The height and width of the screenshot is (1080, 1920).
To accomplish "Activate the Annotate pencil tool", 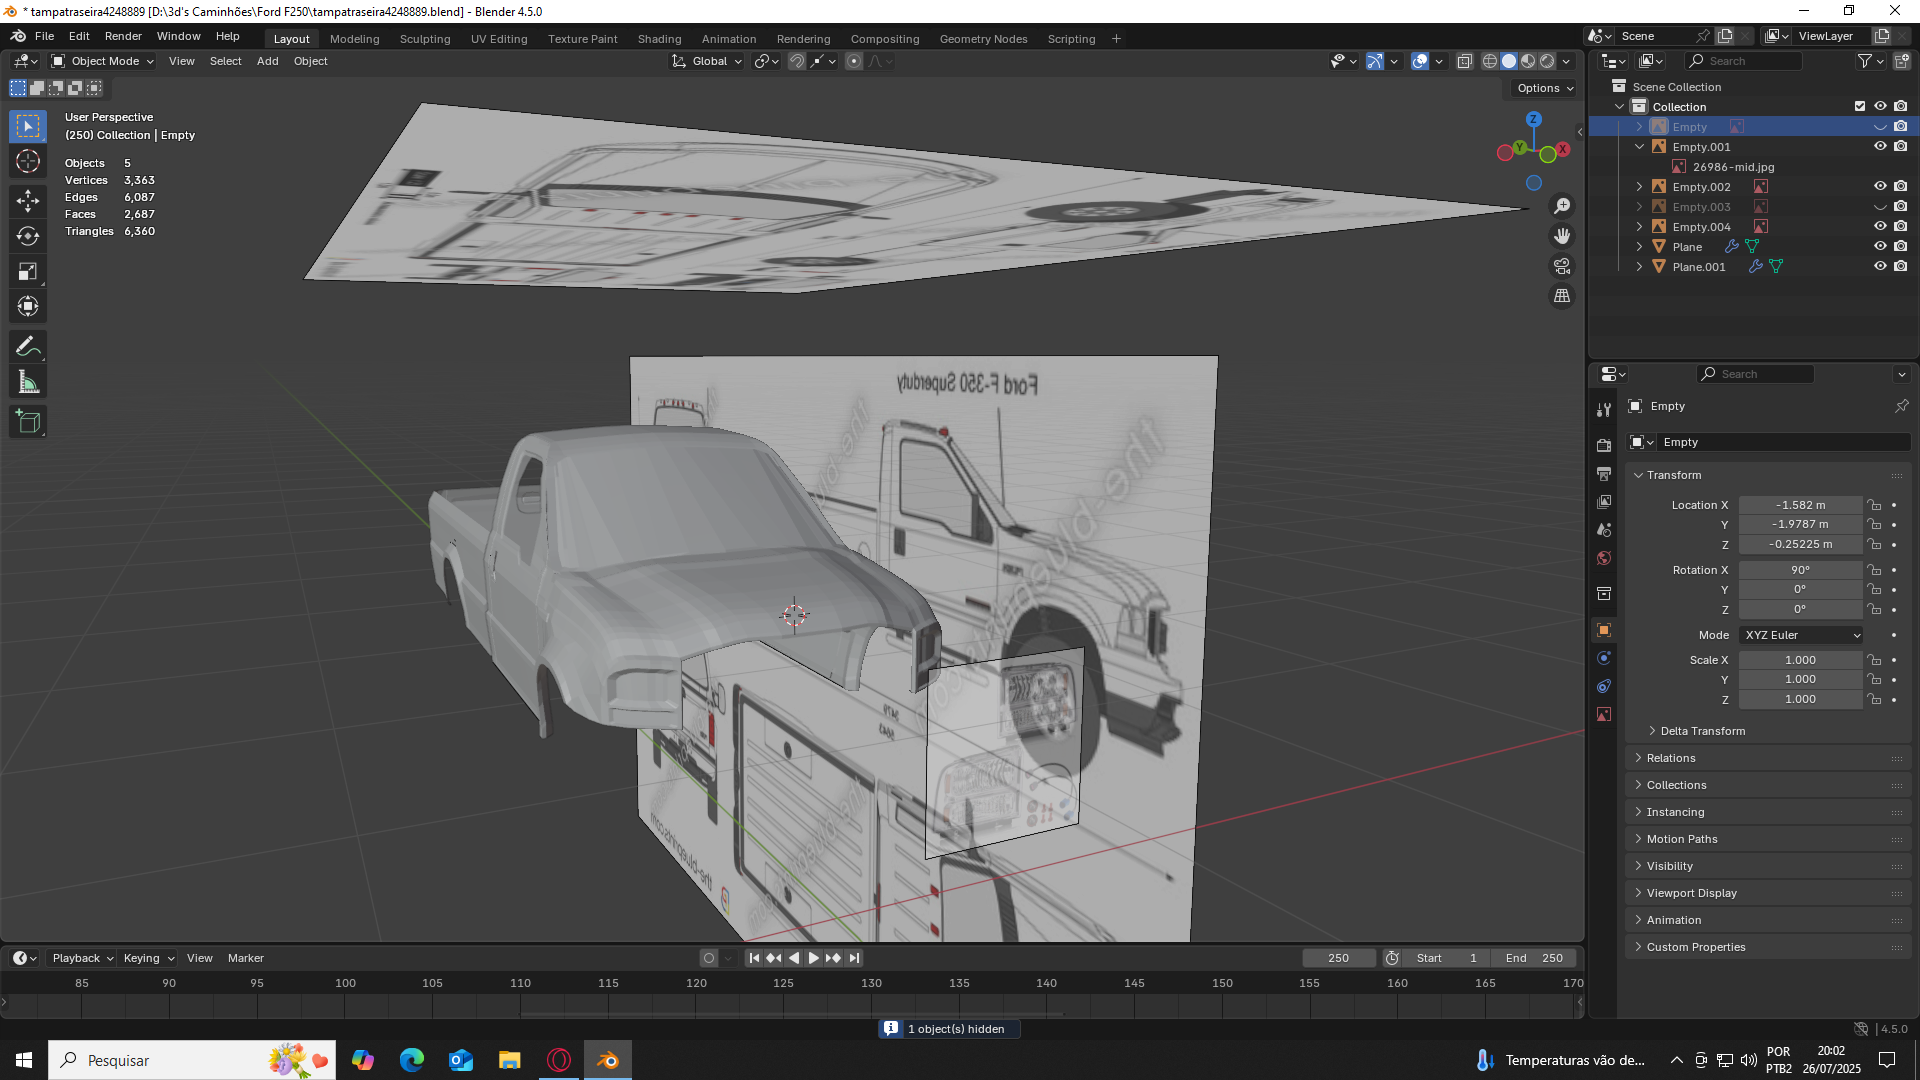I will tap(28, 346).
